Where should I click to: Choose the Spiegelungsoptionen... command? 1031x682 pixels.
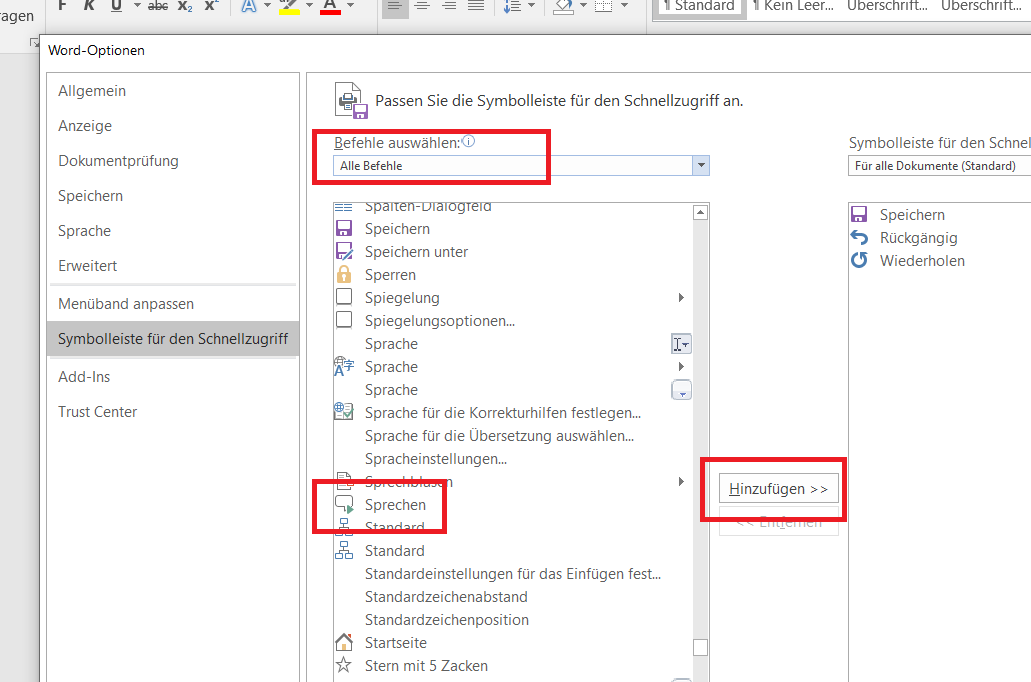(x=514, y=321)
